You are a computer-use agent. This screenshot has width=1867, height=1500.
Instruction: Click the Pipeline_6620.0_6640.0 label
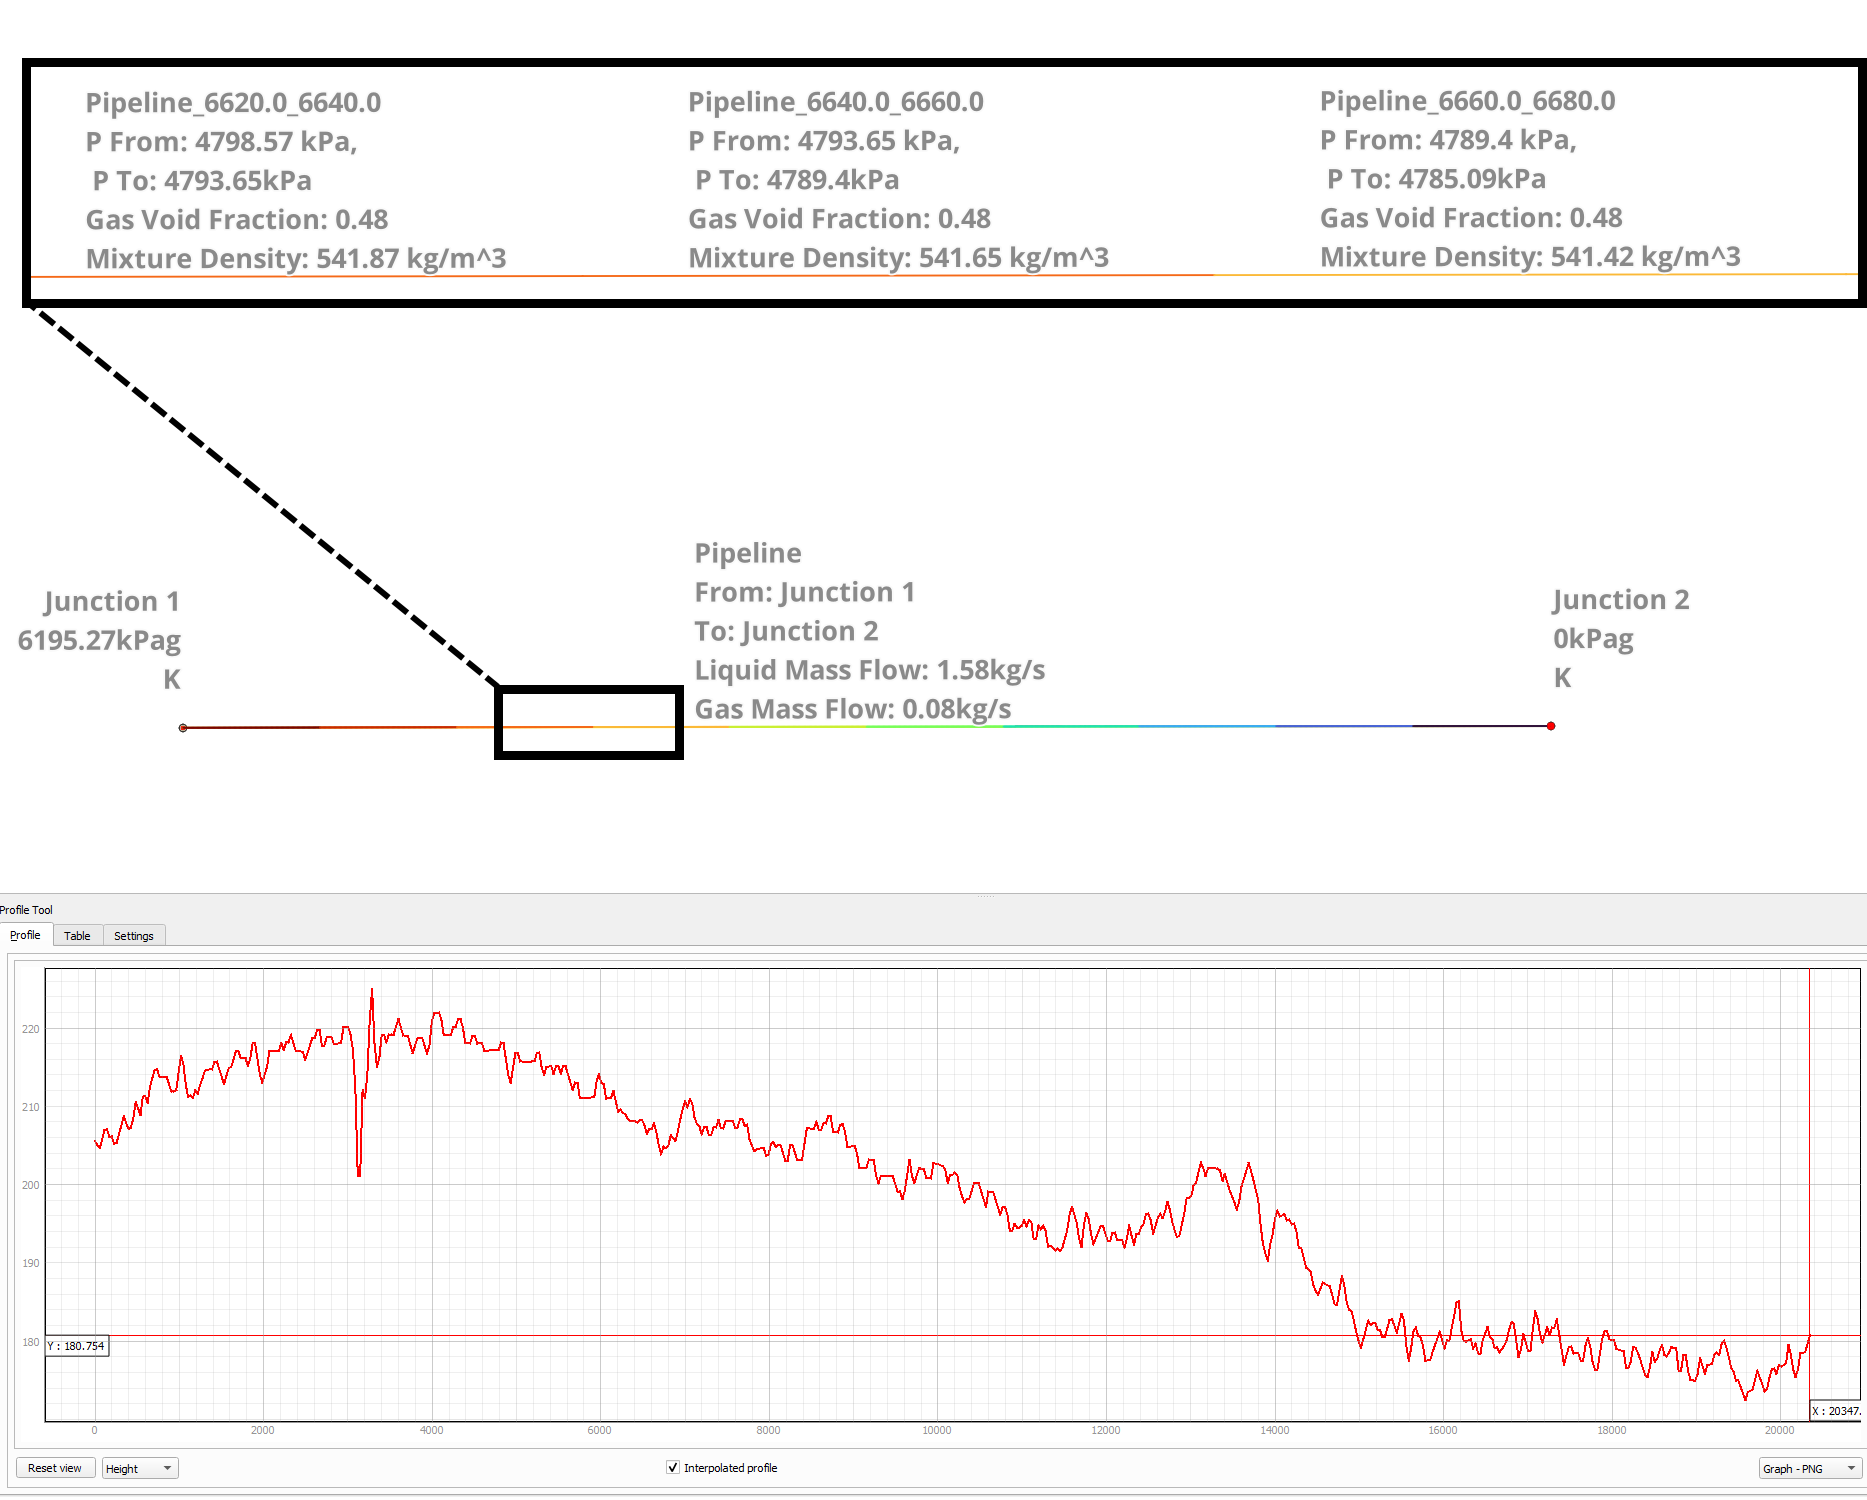233,103
